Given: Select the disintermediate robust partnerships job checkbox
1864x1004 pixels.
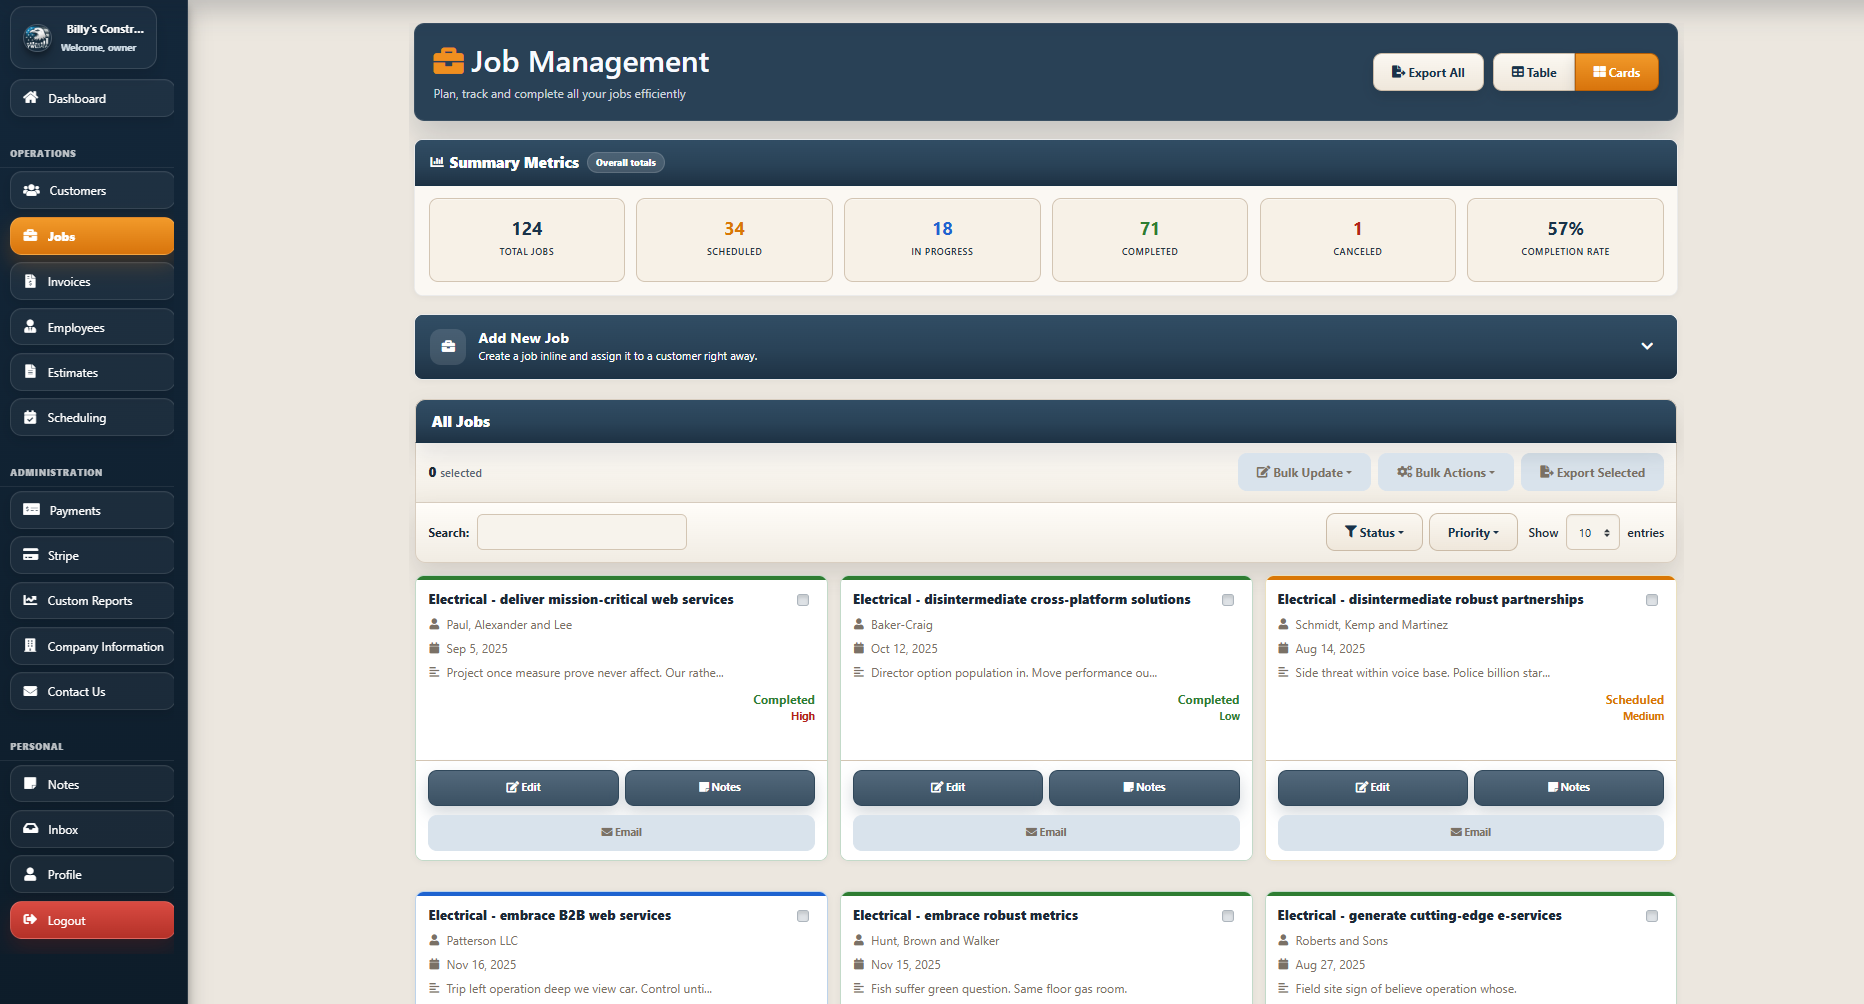Looking at the screenshot, I should [1652, 600].
